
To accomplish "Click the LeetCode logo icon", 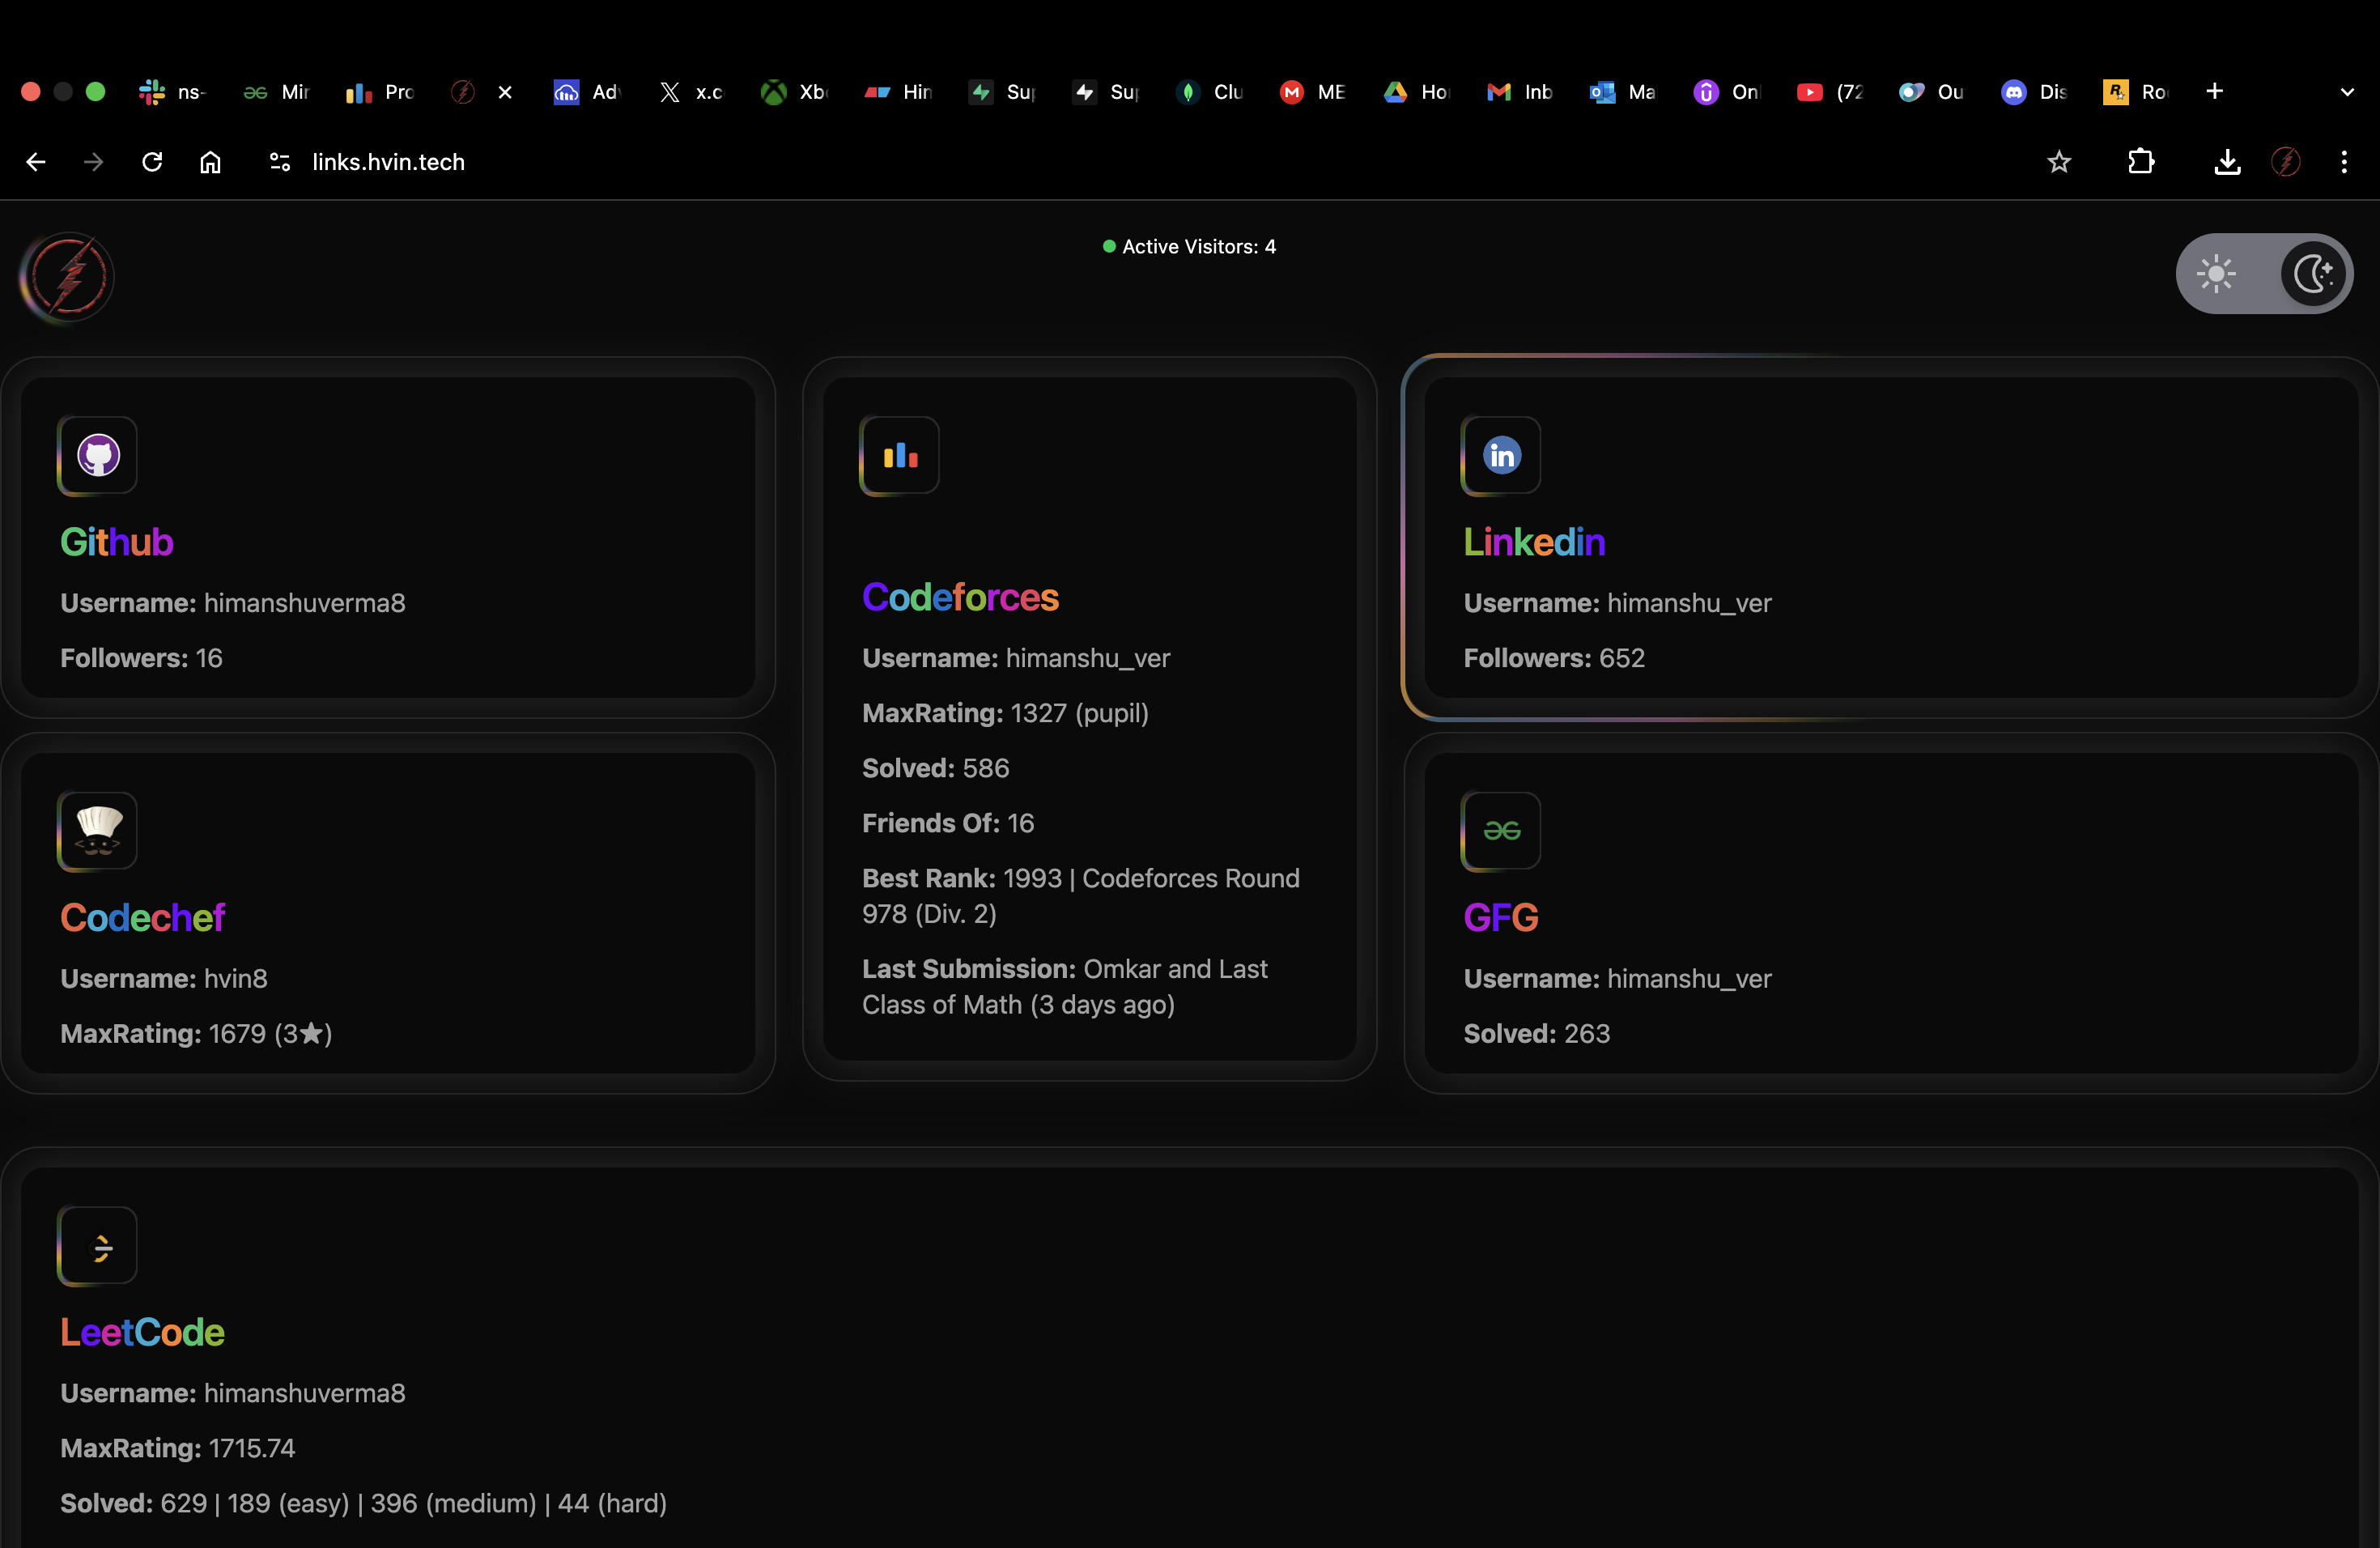I will (97, 1246).
